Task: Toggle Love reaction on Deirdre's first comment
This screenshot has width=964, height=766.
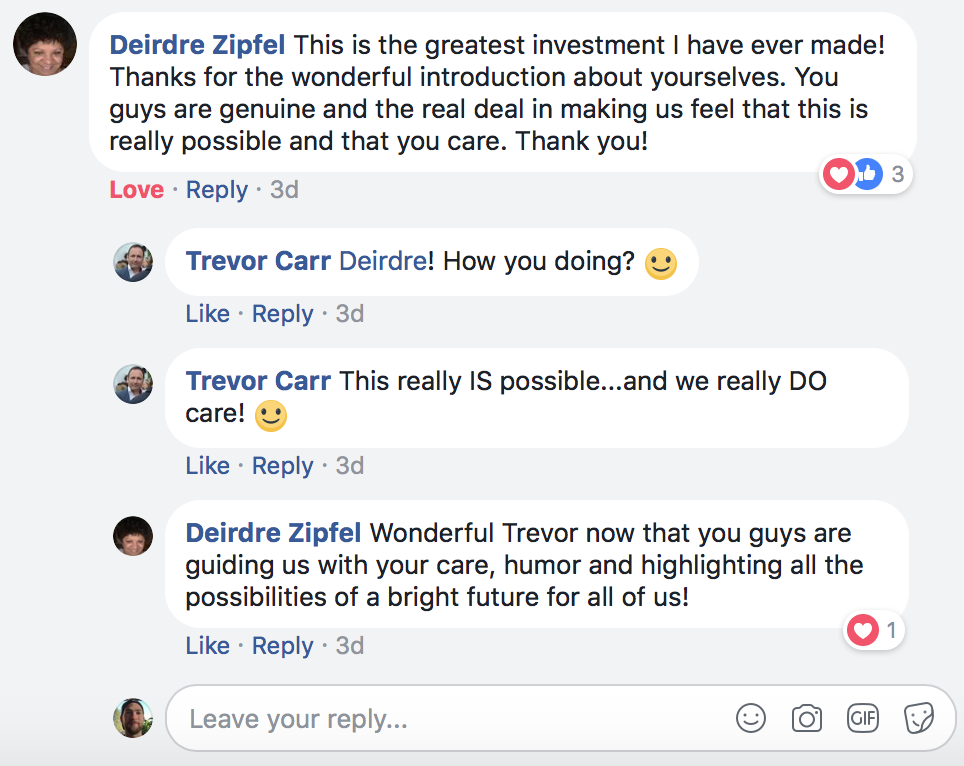Action: (x=137, y=190)
